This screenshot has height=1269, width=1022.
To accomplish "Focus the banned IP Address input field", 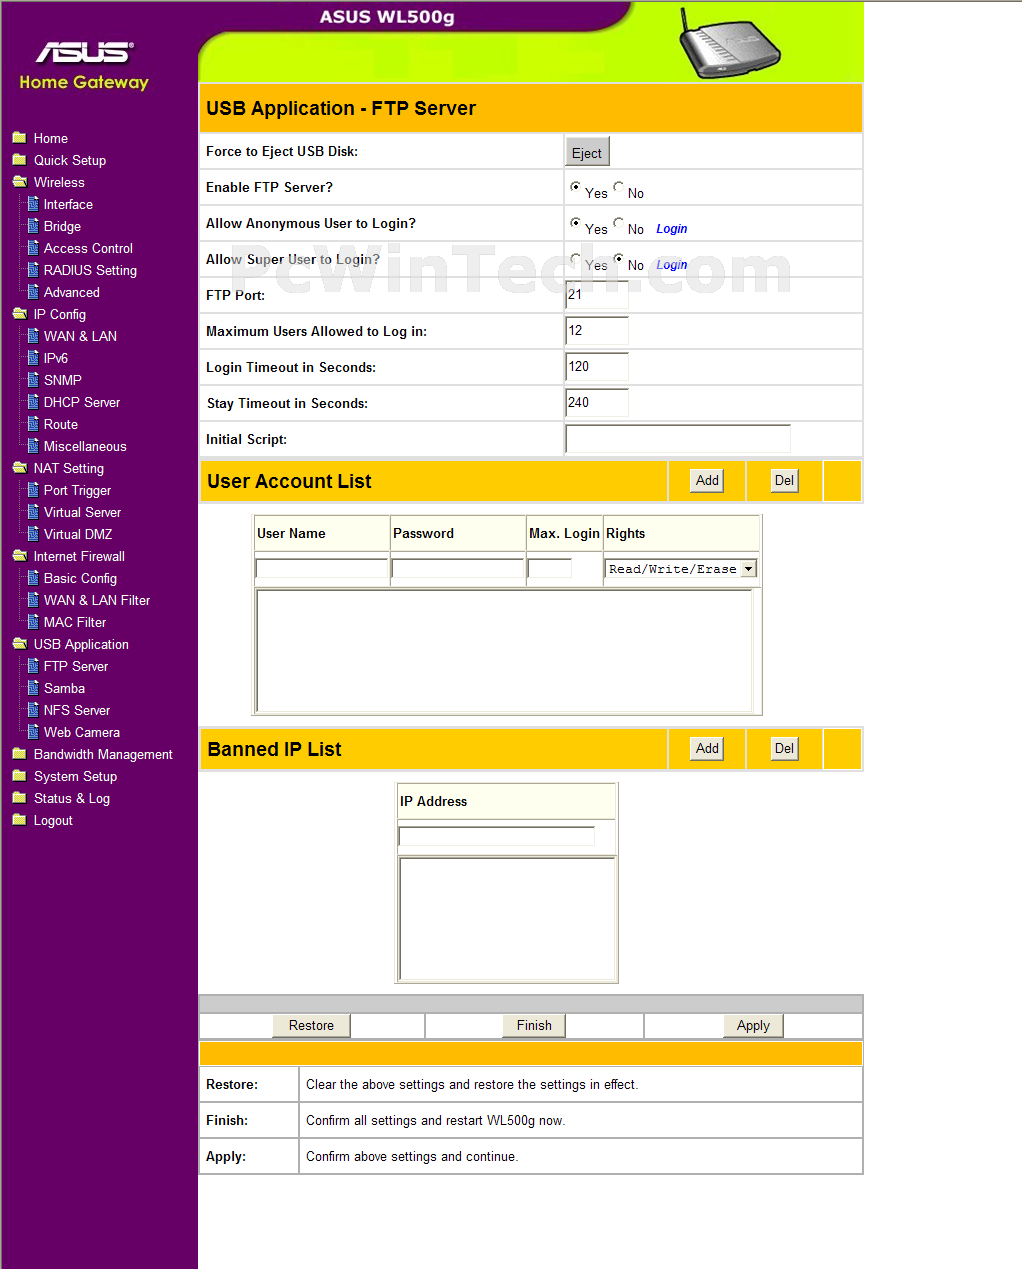I will coord(497,836).
